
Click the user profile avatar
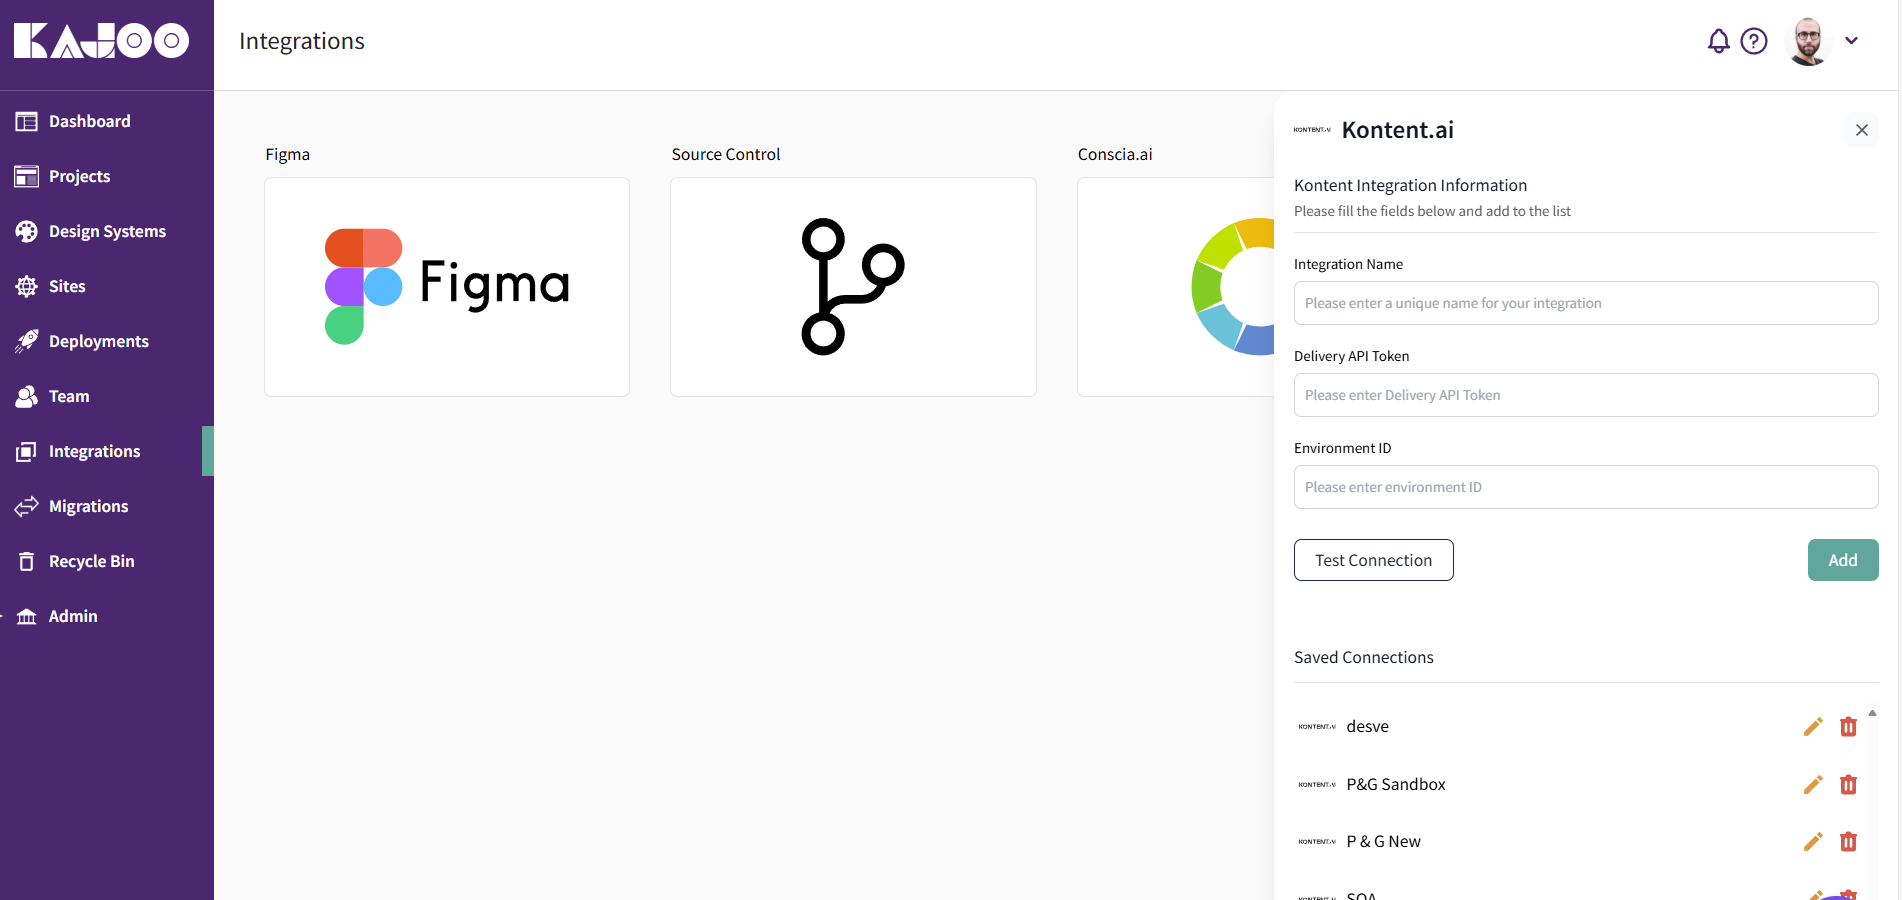(1808, 41)
